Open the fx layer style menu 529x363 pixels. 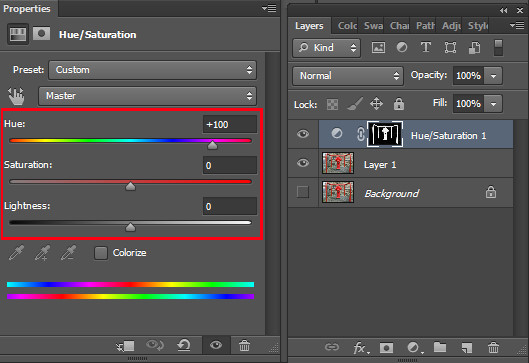tap(361, 347)
